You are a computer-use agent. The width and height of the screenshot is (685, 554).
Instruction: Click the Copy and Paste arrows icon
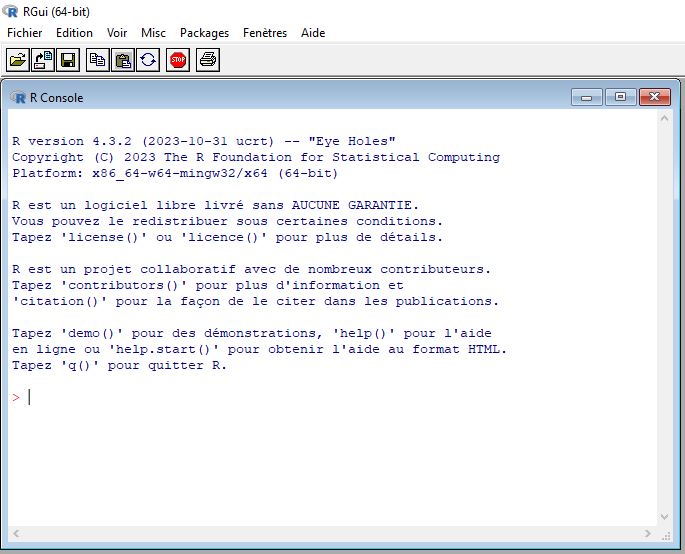148,60
